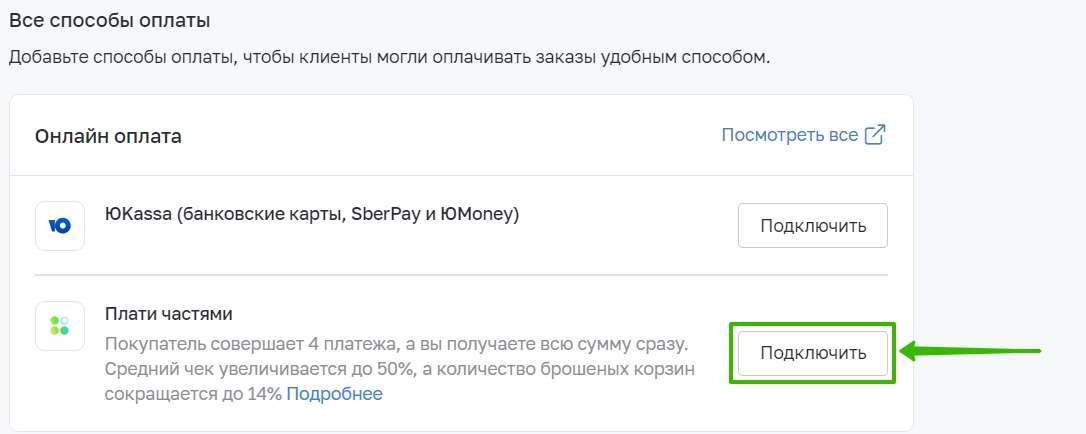Click the ЮKassa logo icon
This screenshot has height=434, width=1086.
[60, 226]
